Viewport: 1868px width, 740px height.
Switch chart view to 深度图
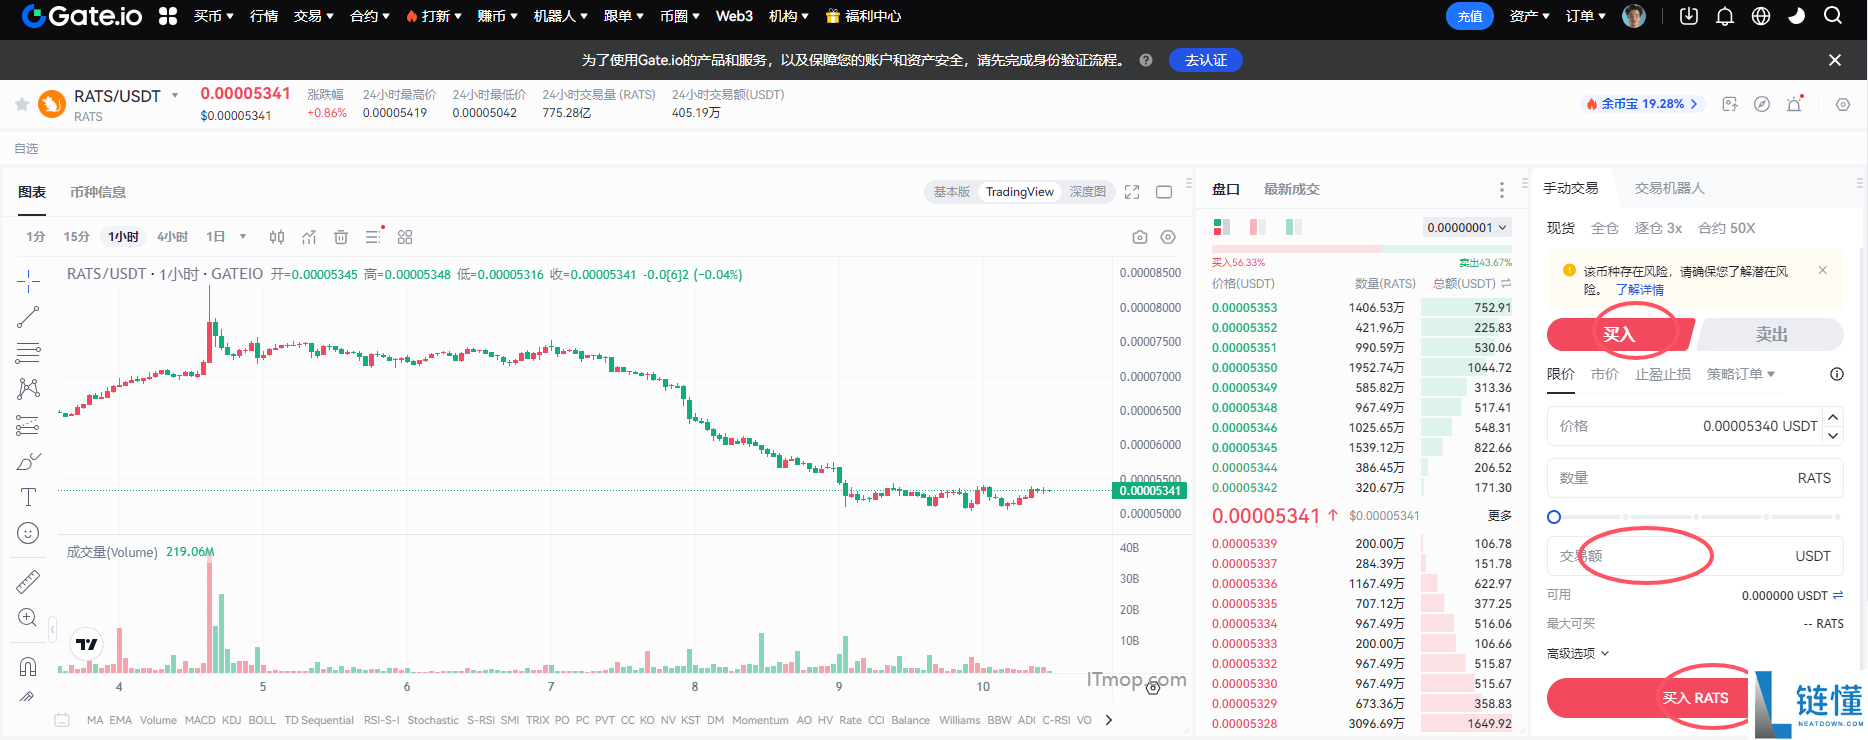[1088, 192]
